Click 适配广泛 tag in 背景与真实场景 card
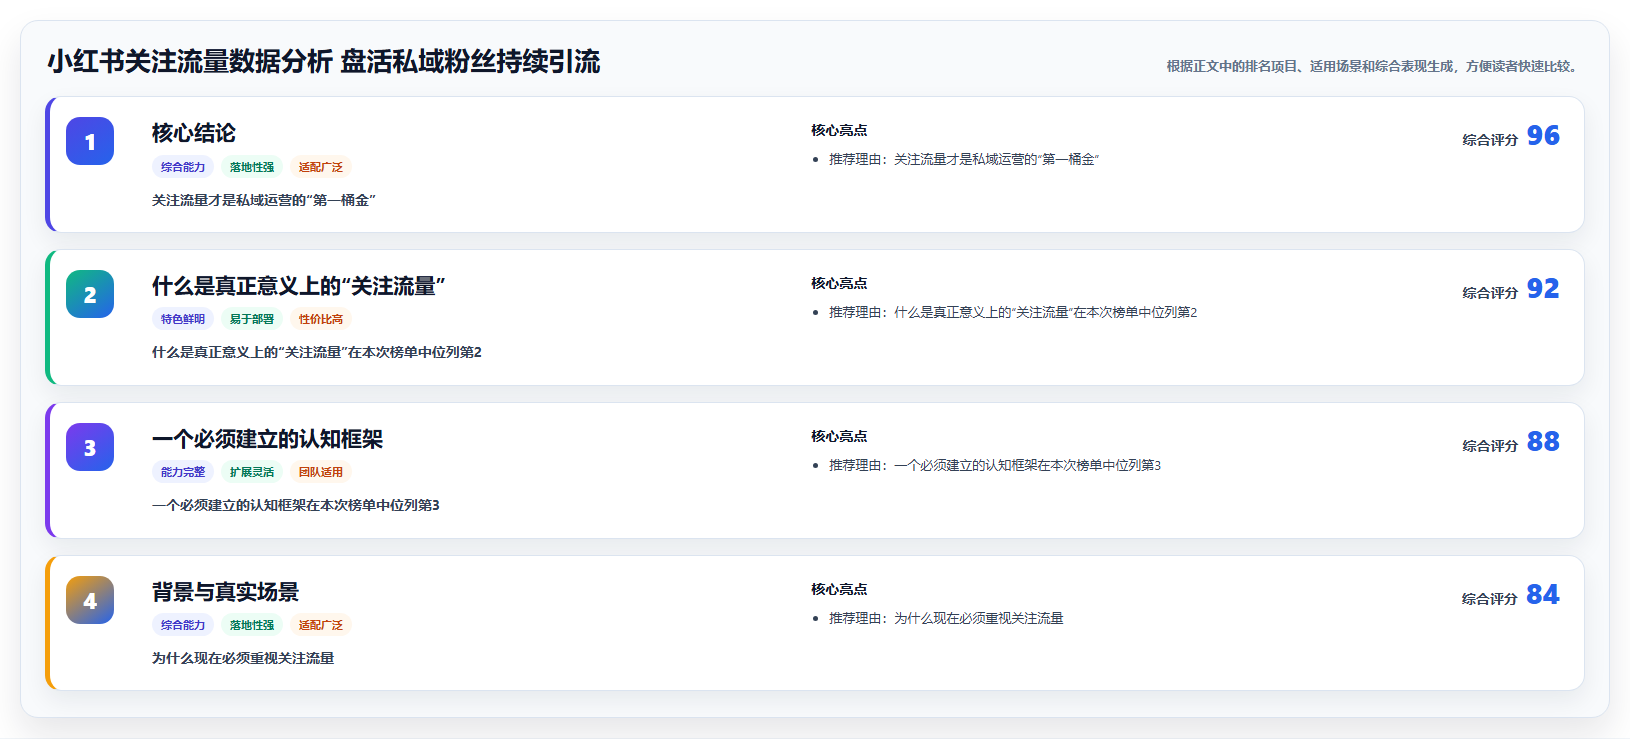The image size is (1630, 739). (x=321, y=625)
